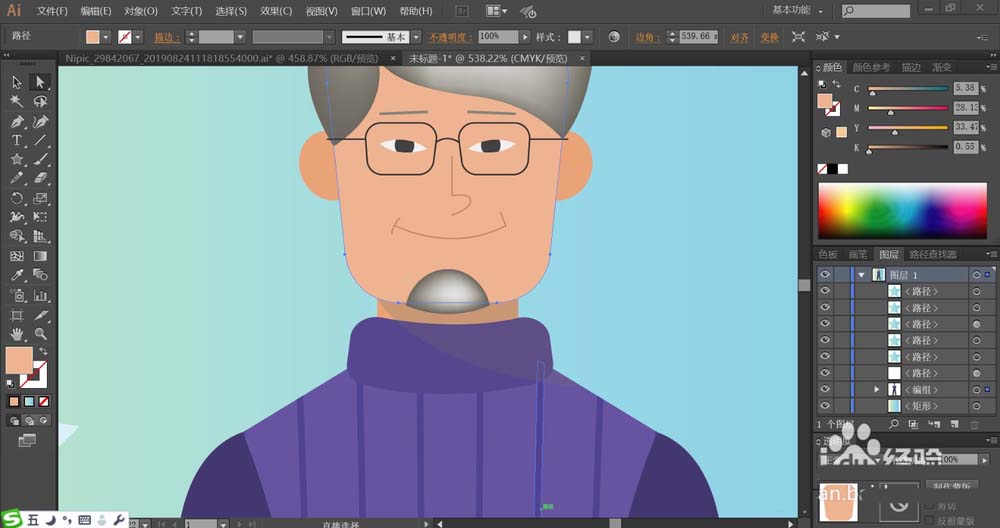Click the 色板 panel tab

coord(828,254)
